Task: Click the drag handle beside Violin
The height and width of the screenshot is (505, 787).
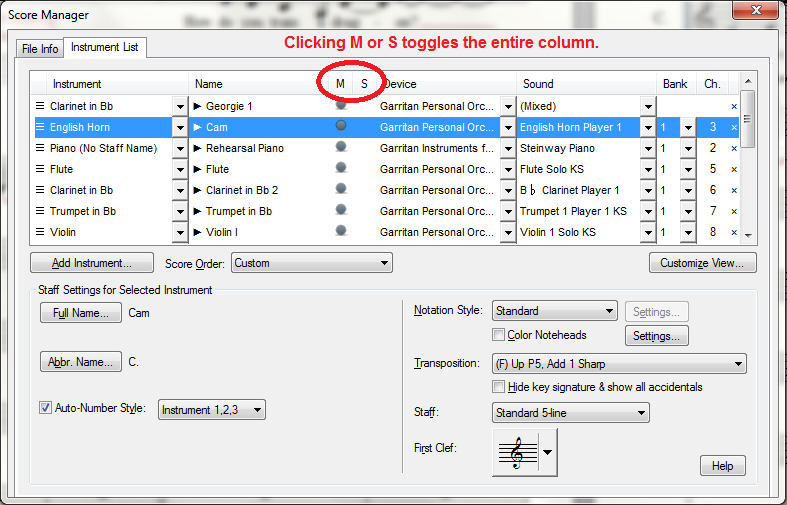Action: (x=40, y=232)
